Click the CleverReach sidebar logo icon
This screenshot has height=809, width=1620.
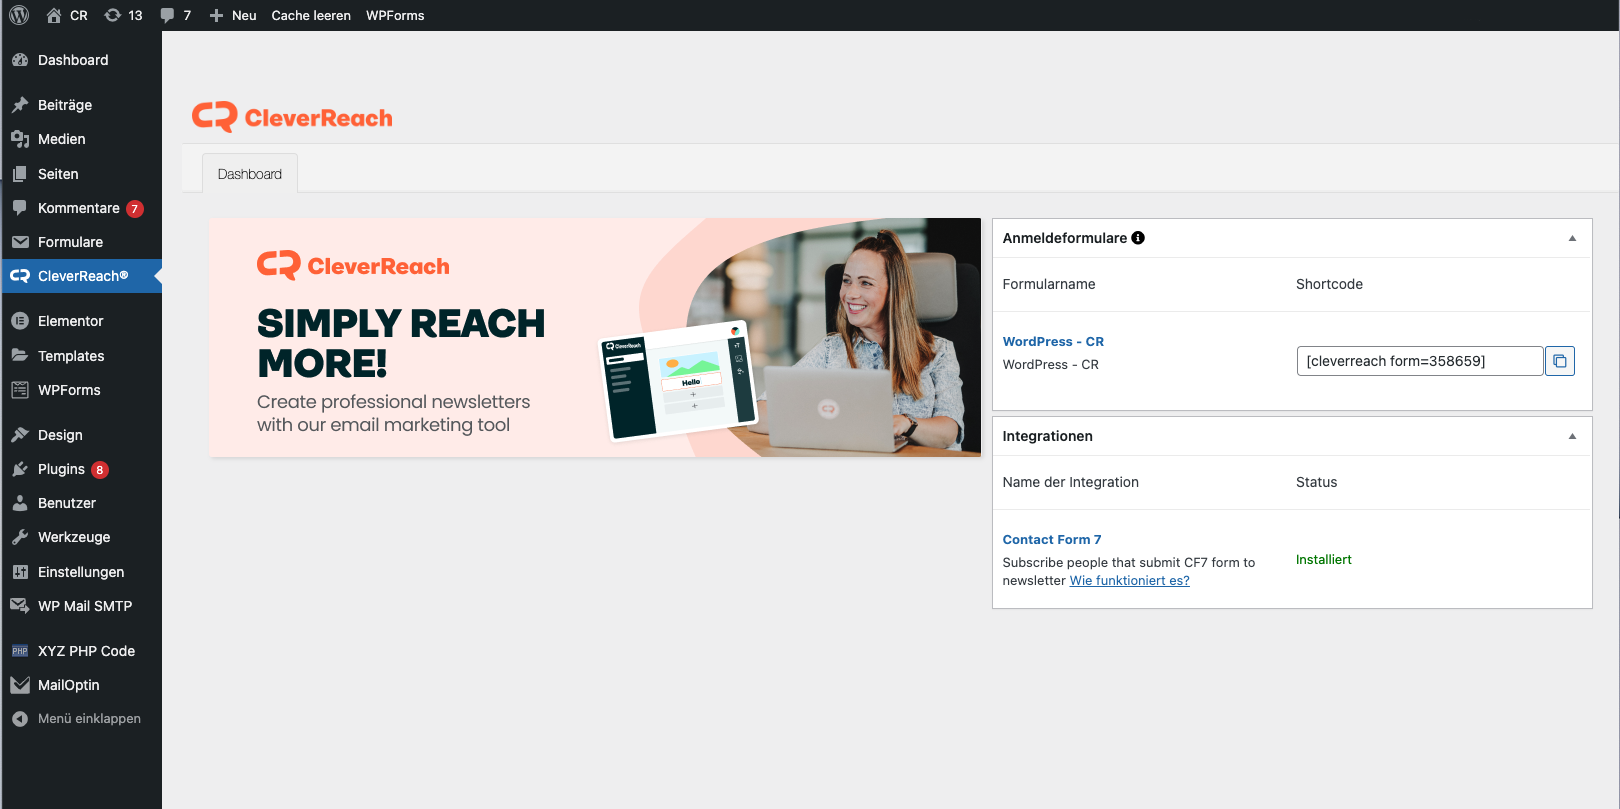tap(20, 276)
